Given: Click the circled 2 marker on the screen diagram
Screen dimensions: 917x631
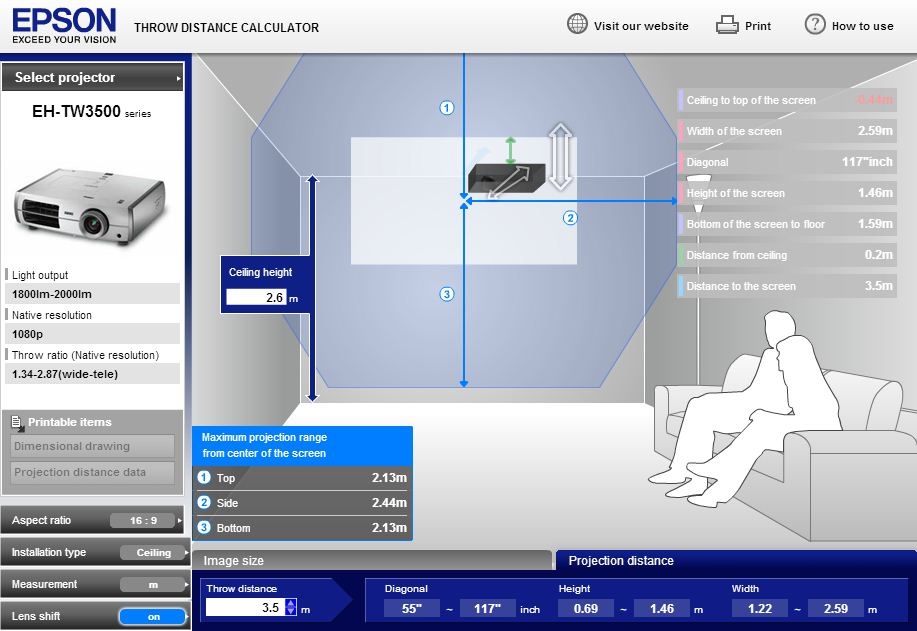Looking at the screenshot, I should point(570,218).
